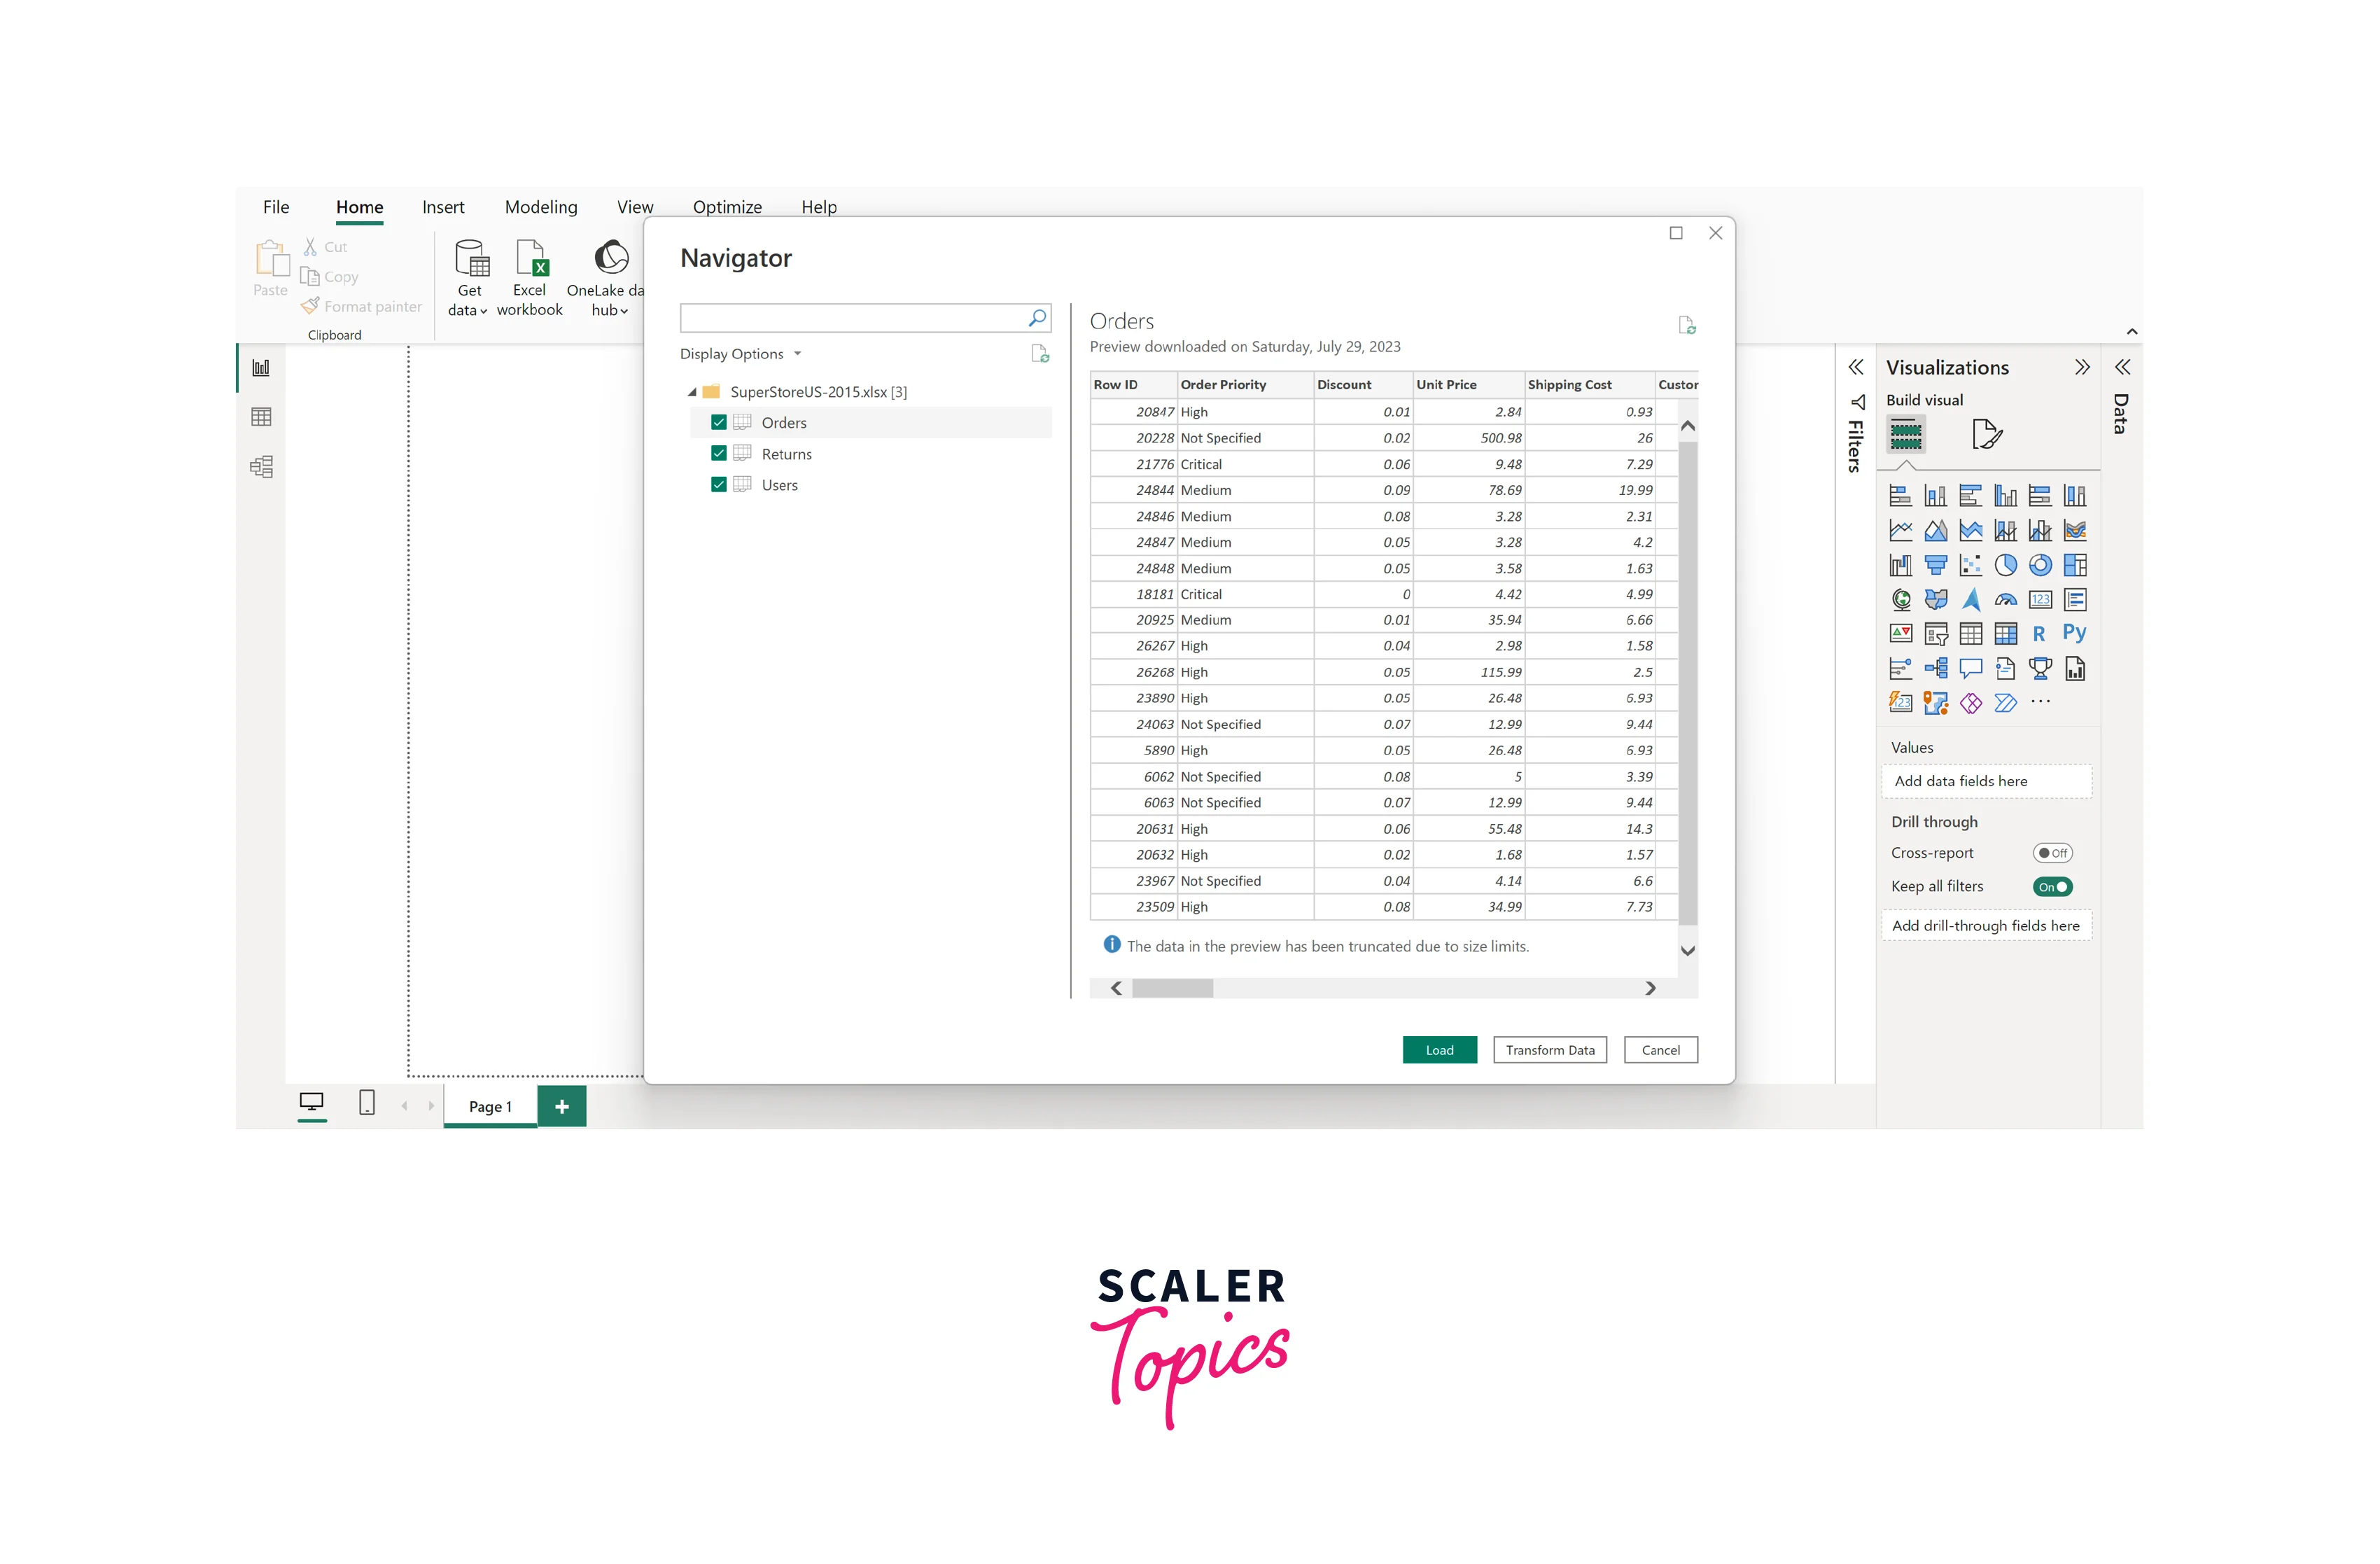Disable the Keep all filters toggle

2052,887
